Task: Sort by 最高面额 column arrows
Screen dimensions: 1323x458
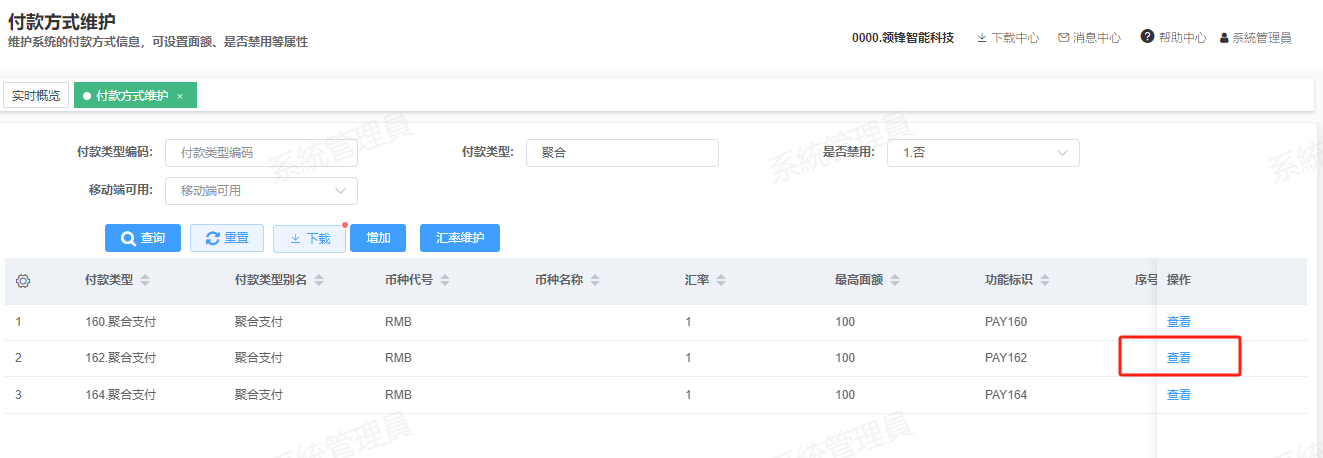Action: [895, 281]
